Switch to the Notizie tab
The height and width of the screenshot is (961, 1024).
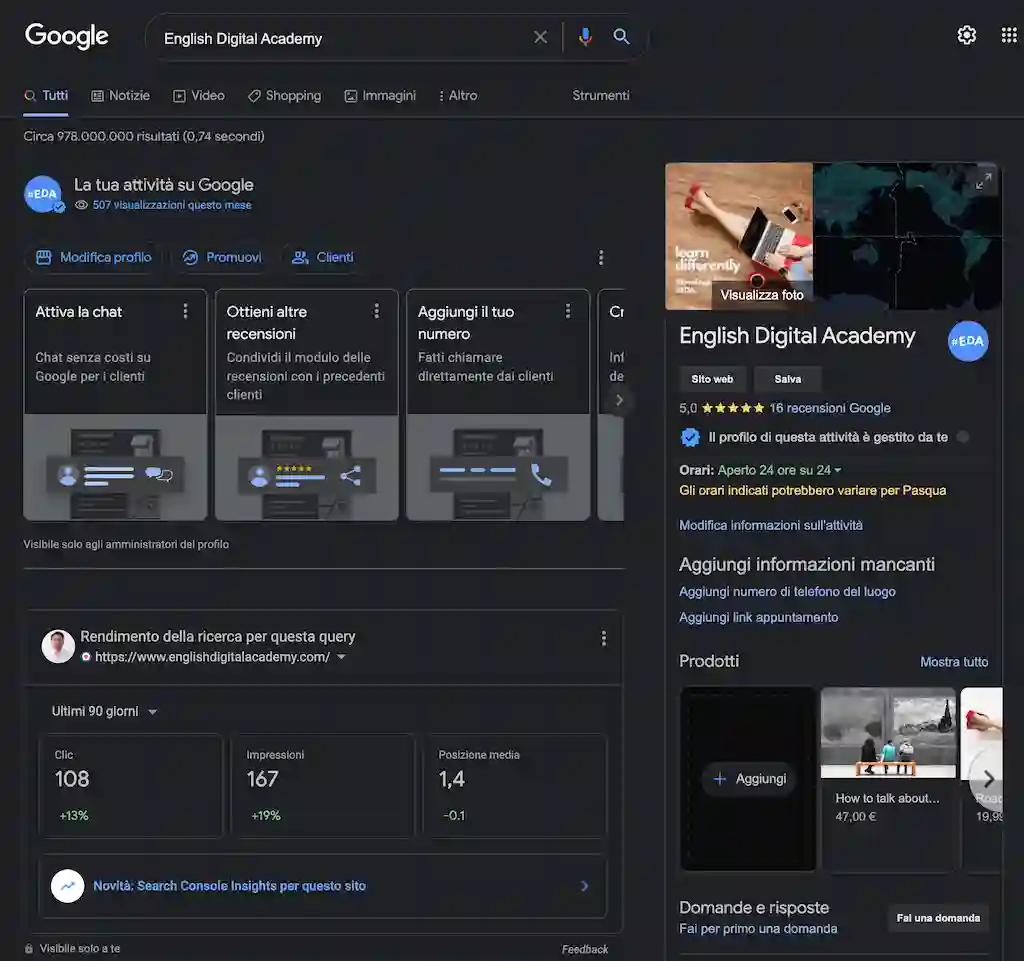click(120, 95)
